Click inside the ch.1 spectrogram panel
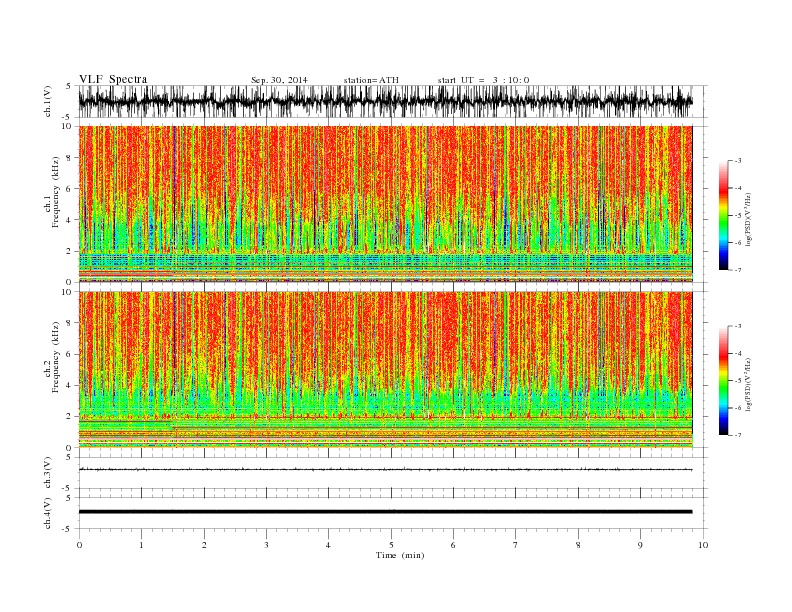 pyautogui.click(x=385, y=204)
